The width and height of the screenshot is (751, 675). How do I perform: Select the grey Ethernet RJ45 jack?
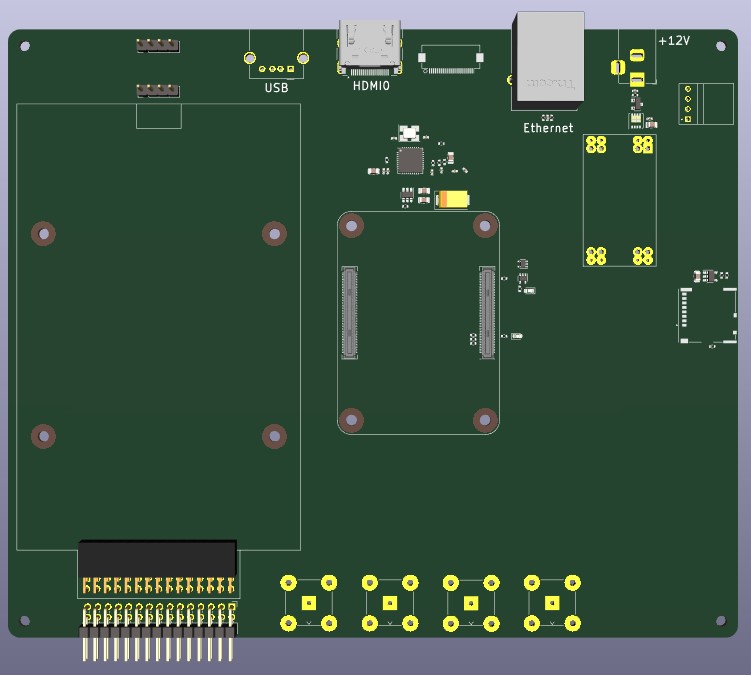tap(548, 59)
